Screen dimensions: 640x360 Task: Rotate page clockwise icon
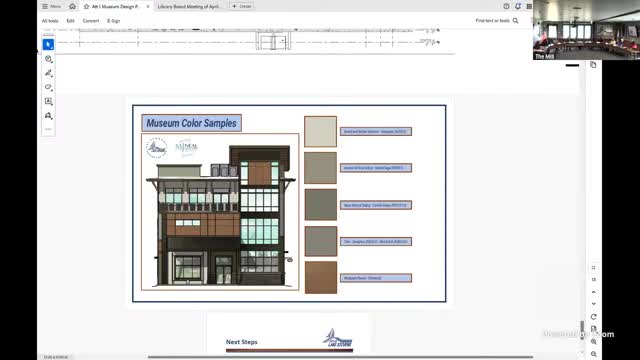tap(593, 317)
